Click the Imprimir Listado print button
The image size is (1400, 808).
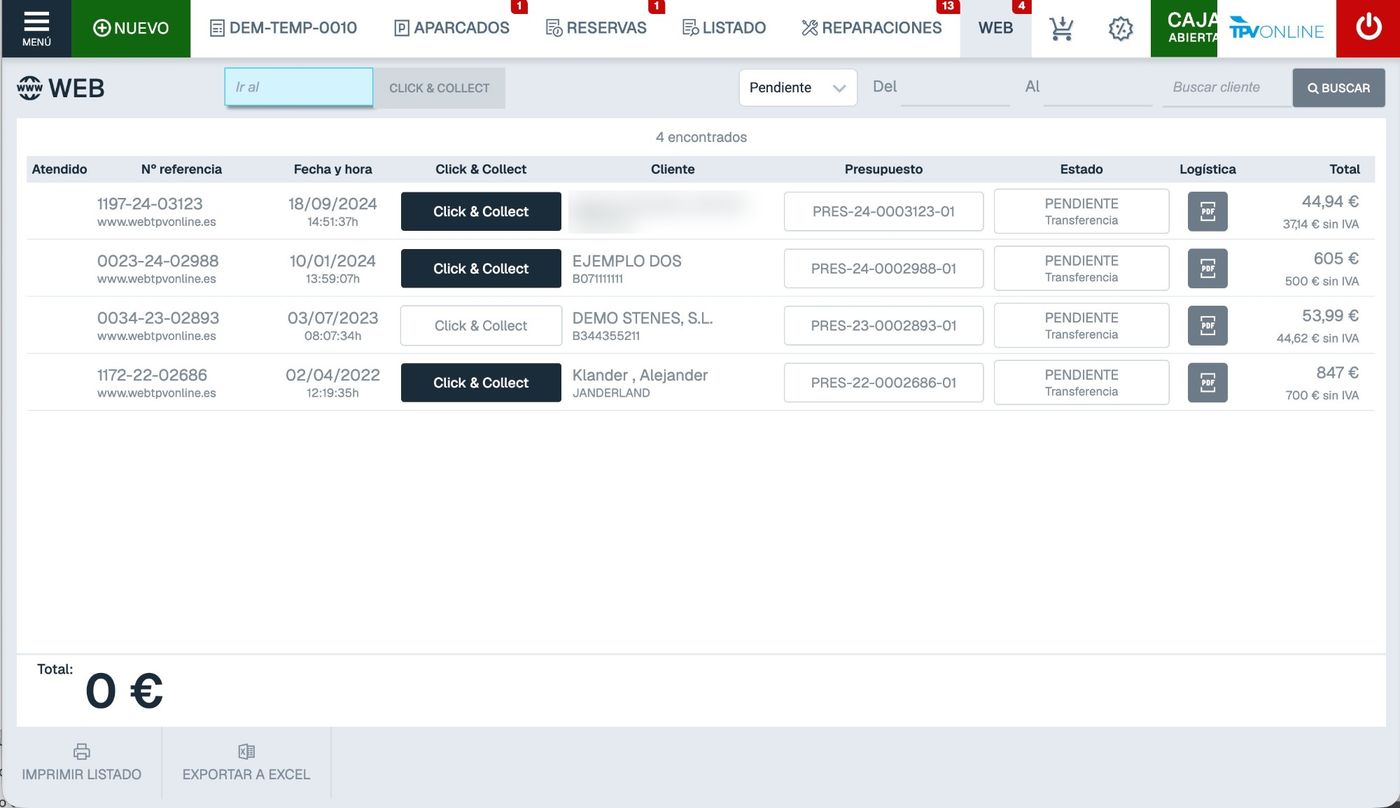coord(81,762)
